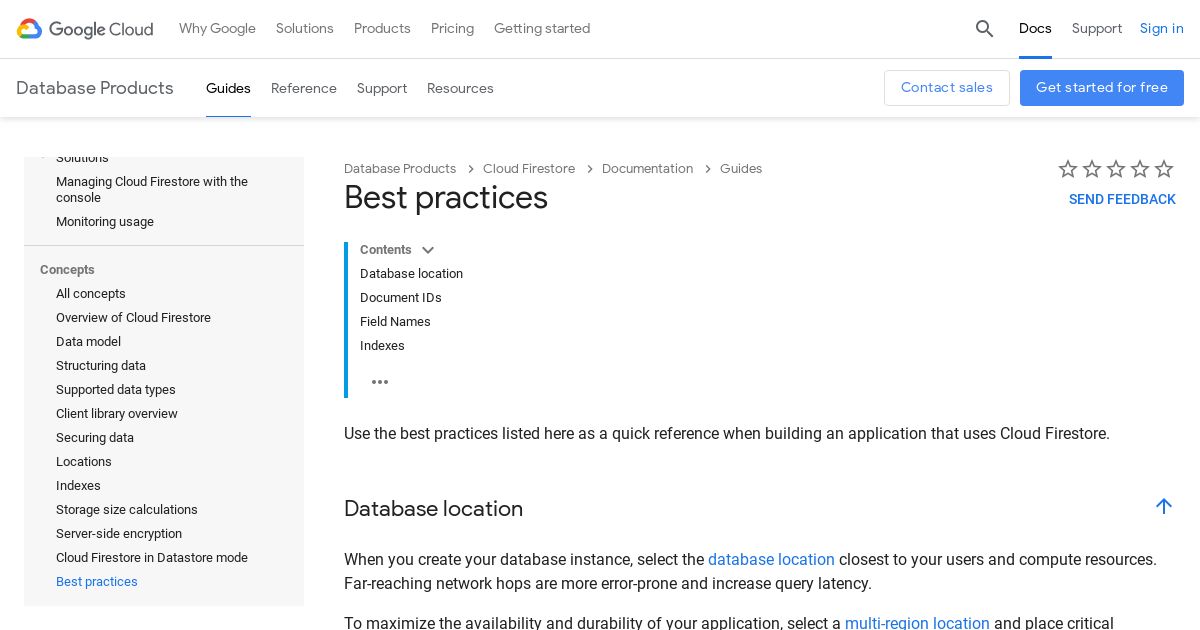1200x630 pixels.
Task: Open Documentation breadcrumb
Action: pyautogui.click(x=647, y=169)
